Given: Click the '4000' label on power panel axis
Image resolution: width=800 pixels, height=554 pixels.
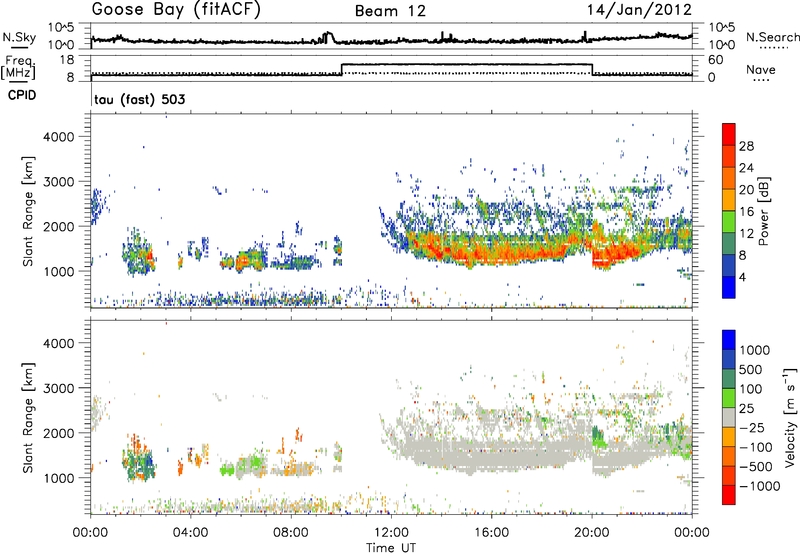Looking at the screenshot, I should [x=58, y=137].
